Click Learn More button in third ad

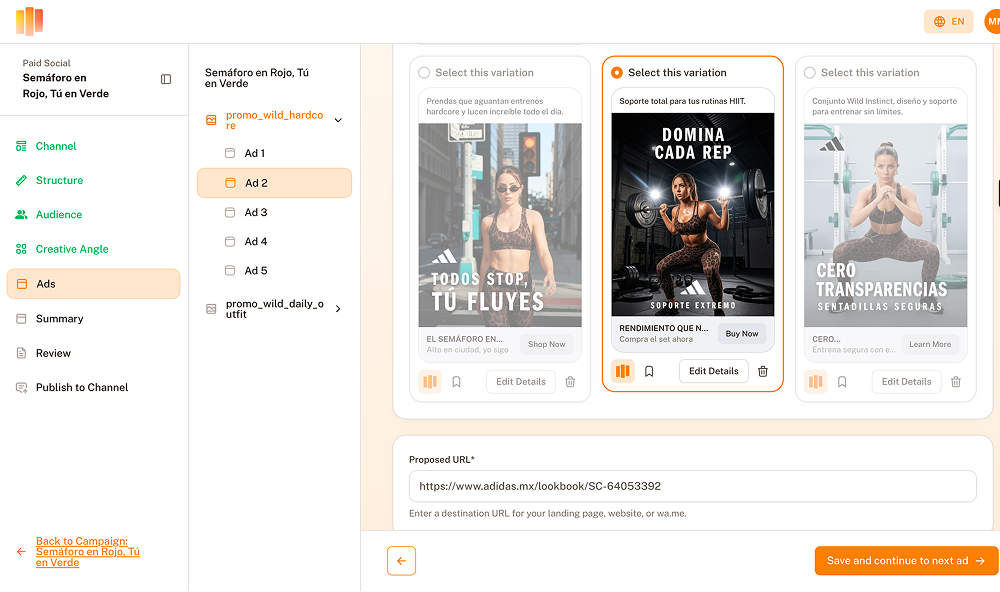click(930, 344)
